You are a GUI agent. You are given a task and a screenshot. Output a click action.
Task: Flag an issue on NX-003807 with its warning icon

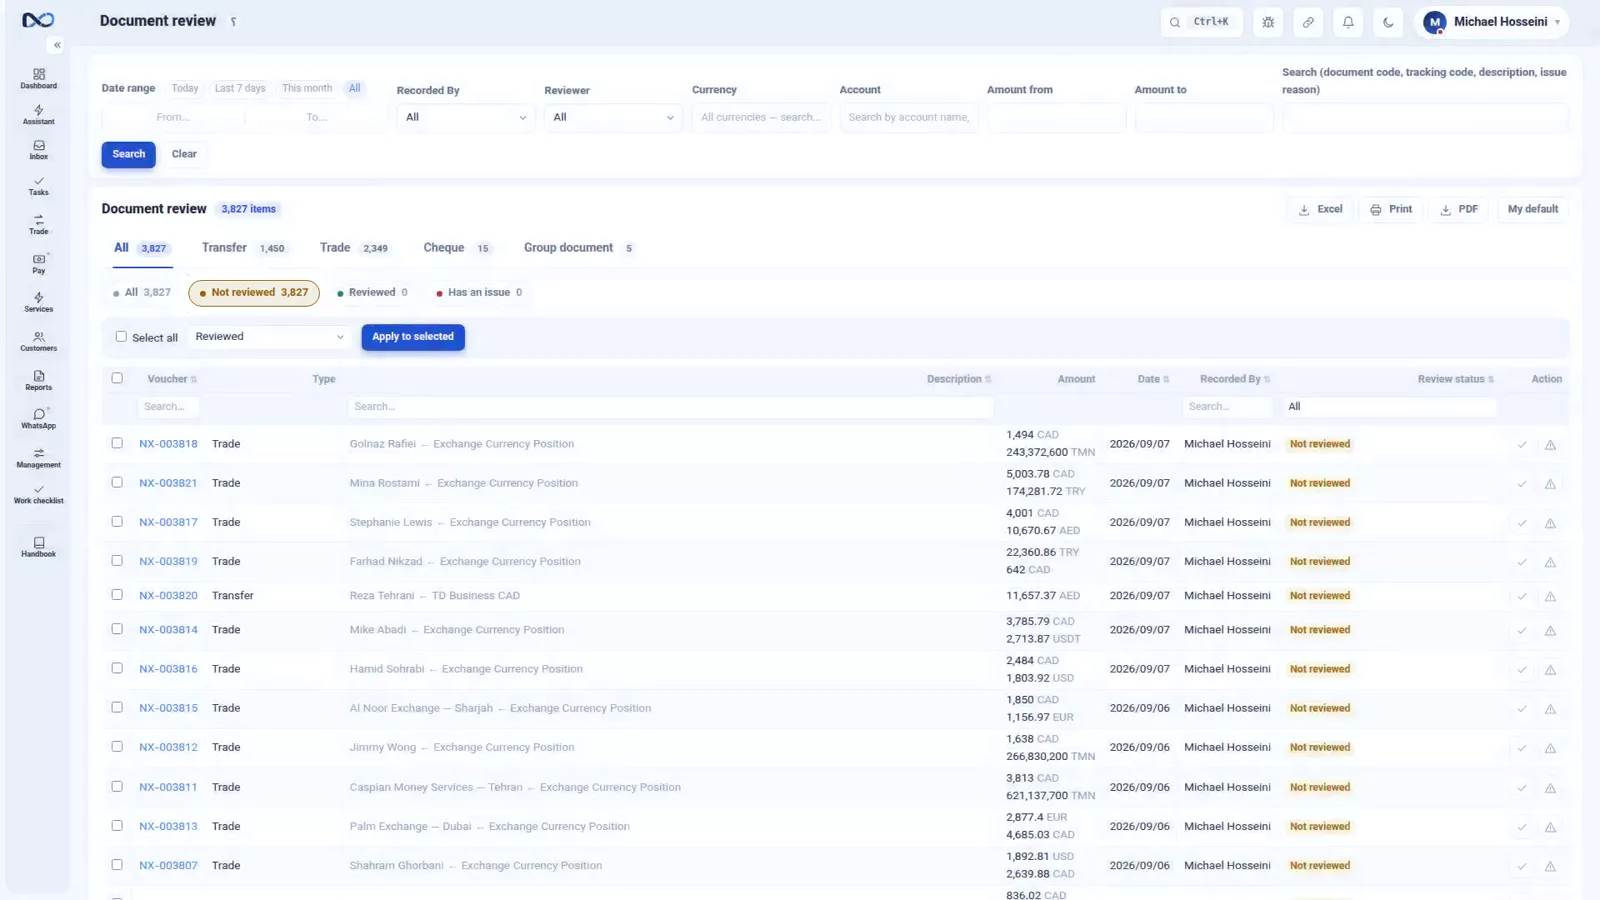click(x=1550, y=867)
